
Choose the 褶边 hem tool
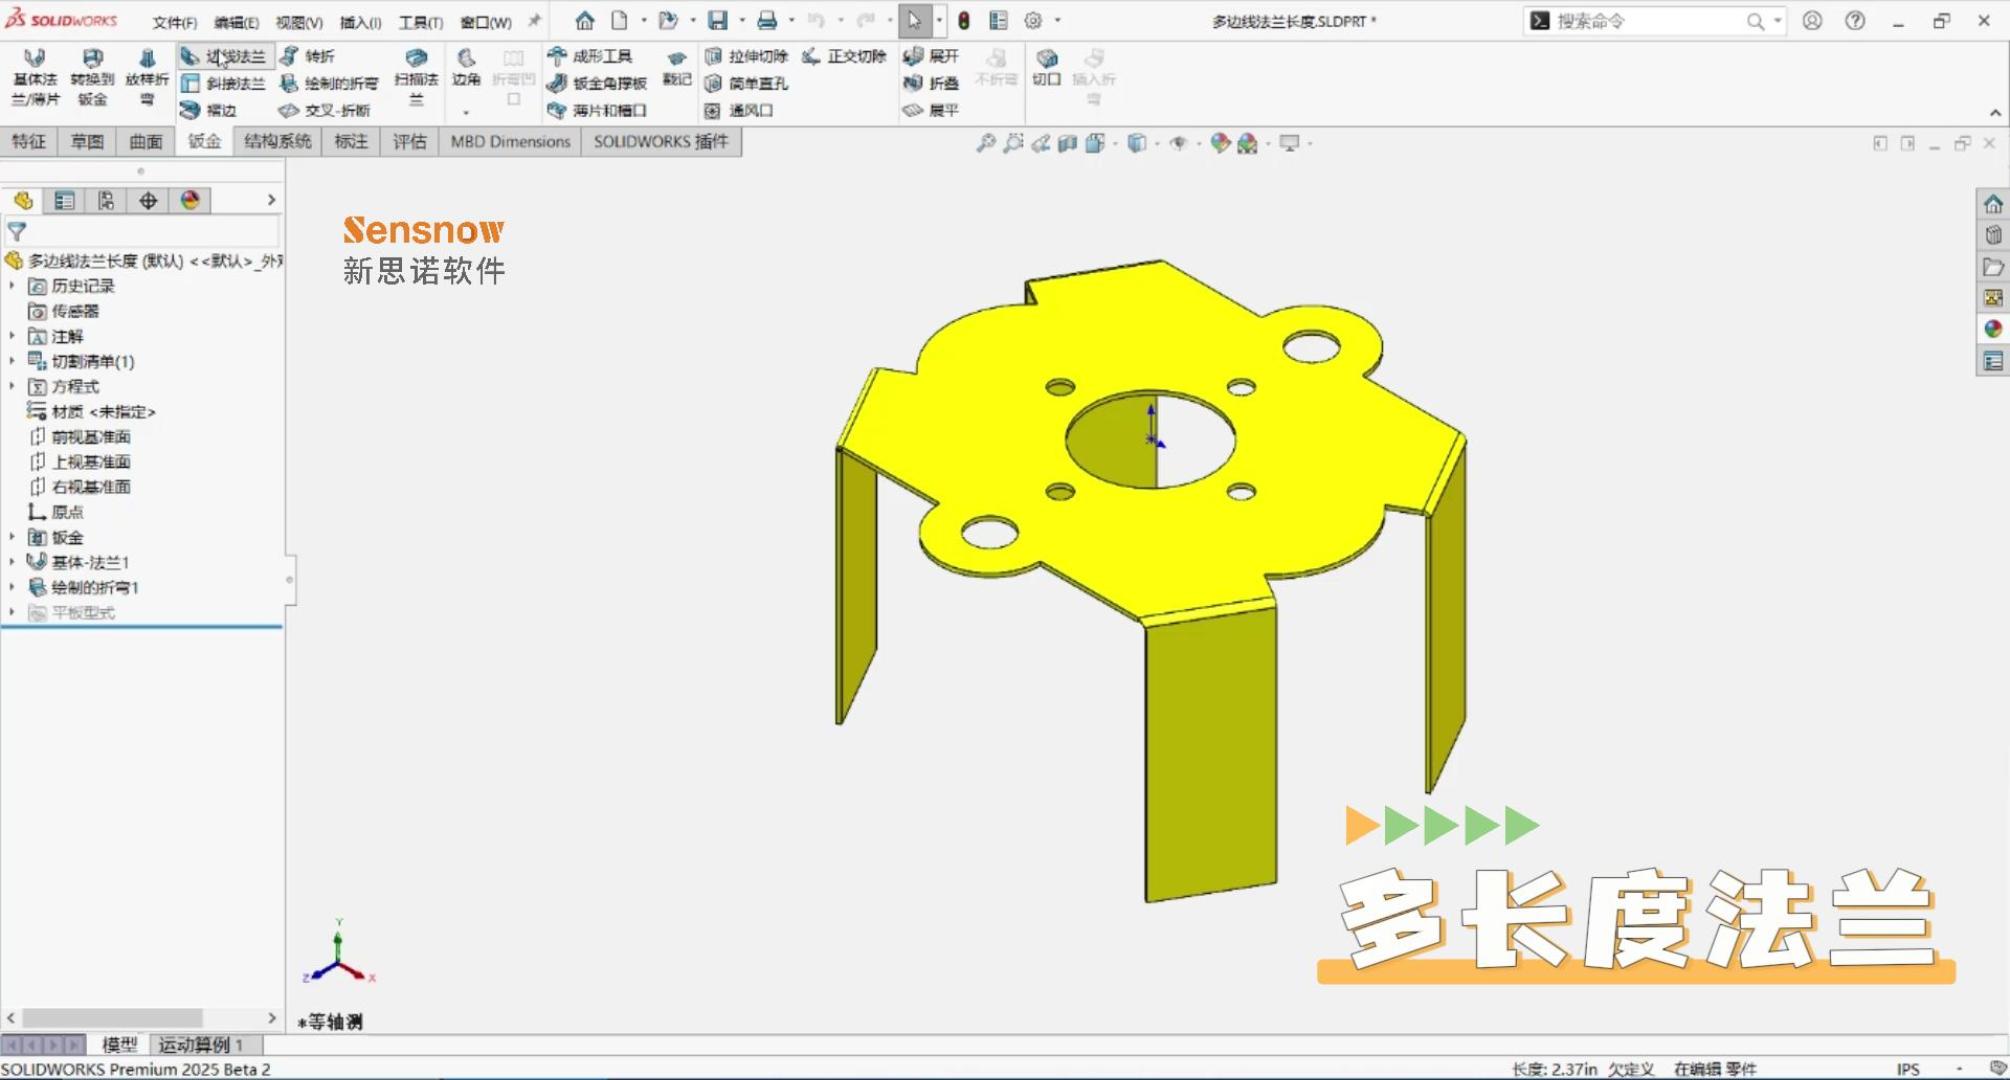tap(208, 110)
